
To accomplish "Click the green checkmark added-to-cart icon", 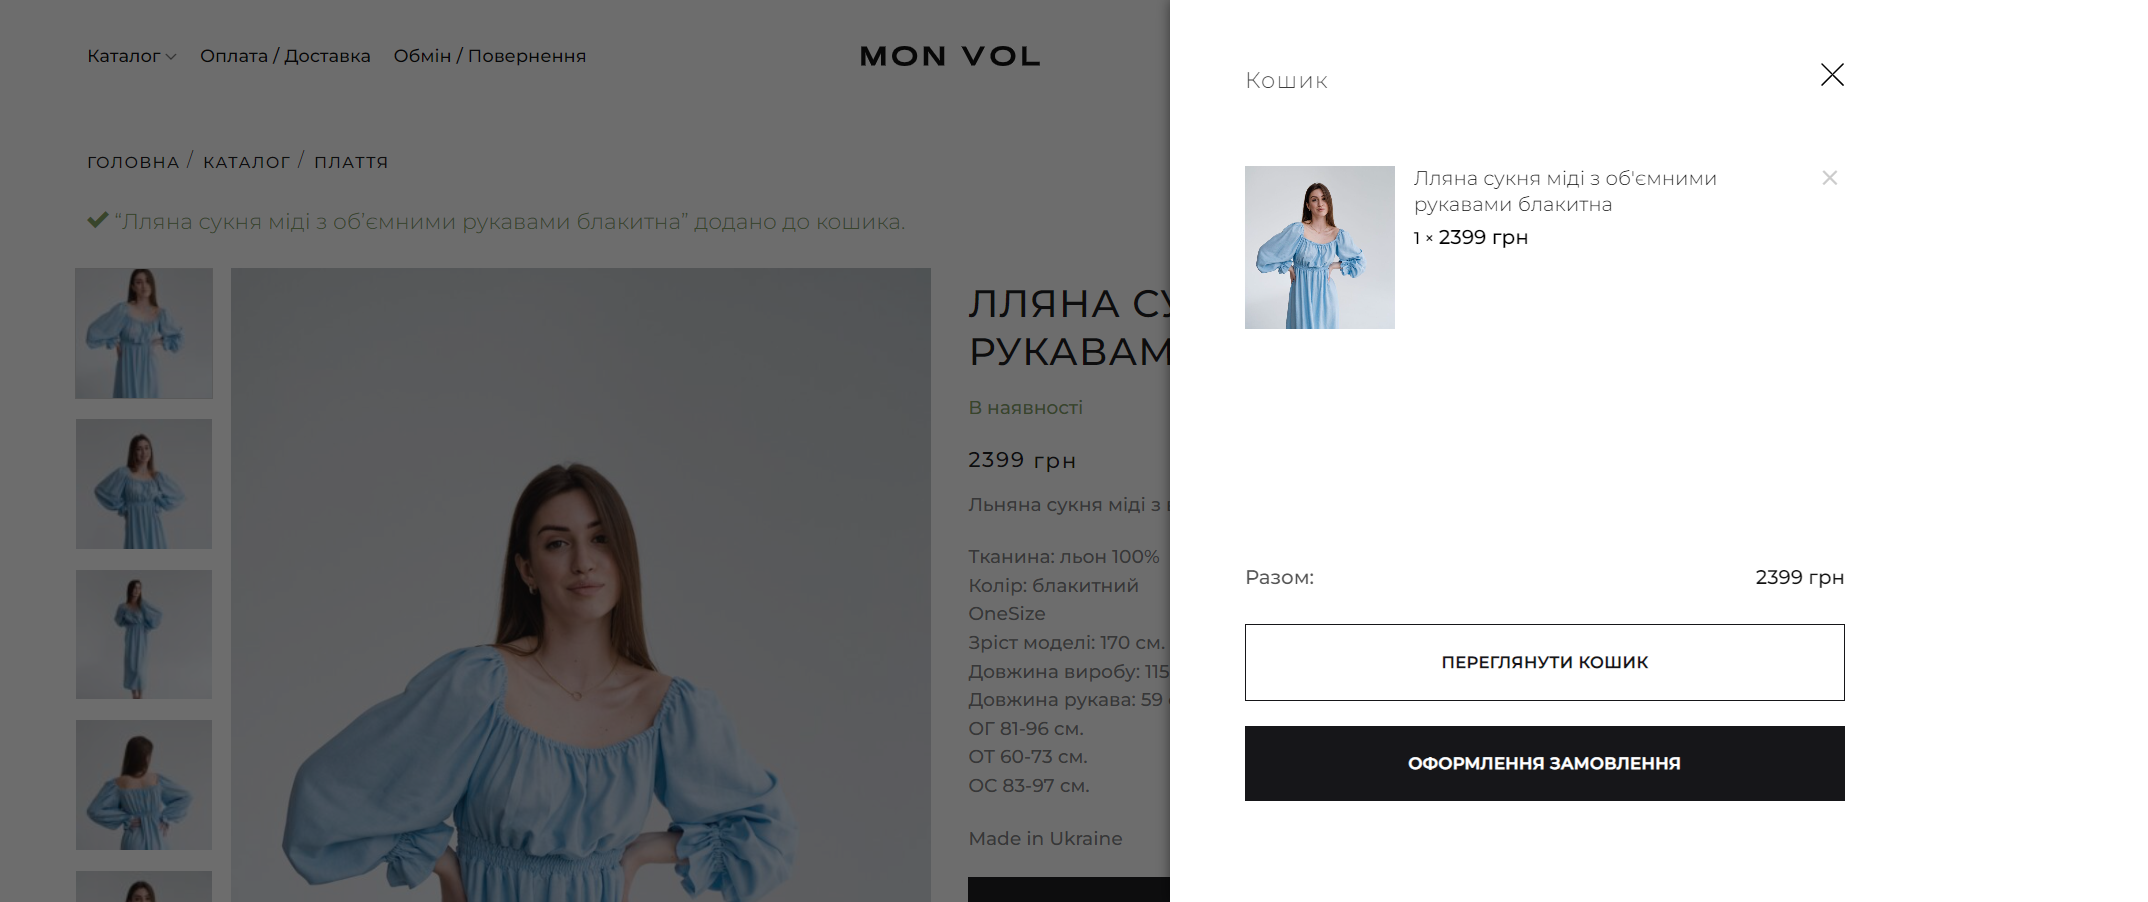I will (x=97, y=220).
